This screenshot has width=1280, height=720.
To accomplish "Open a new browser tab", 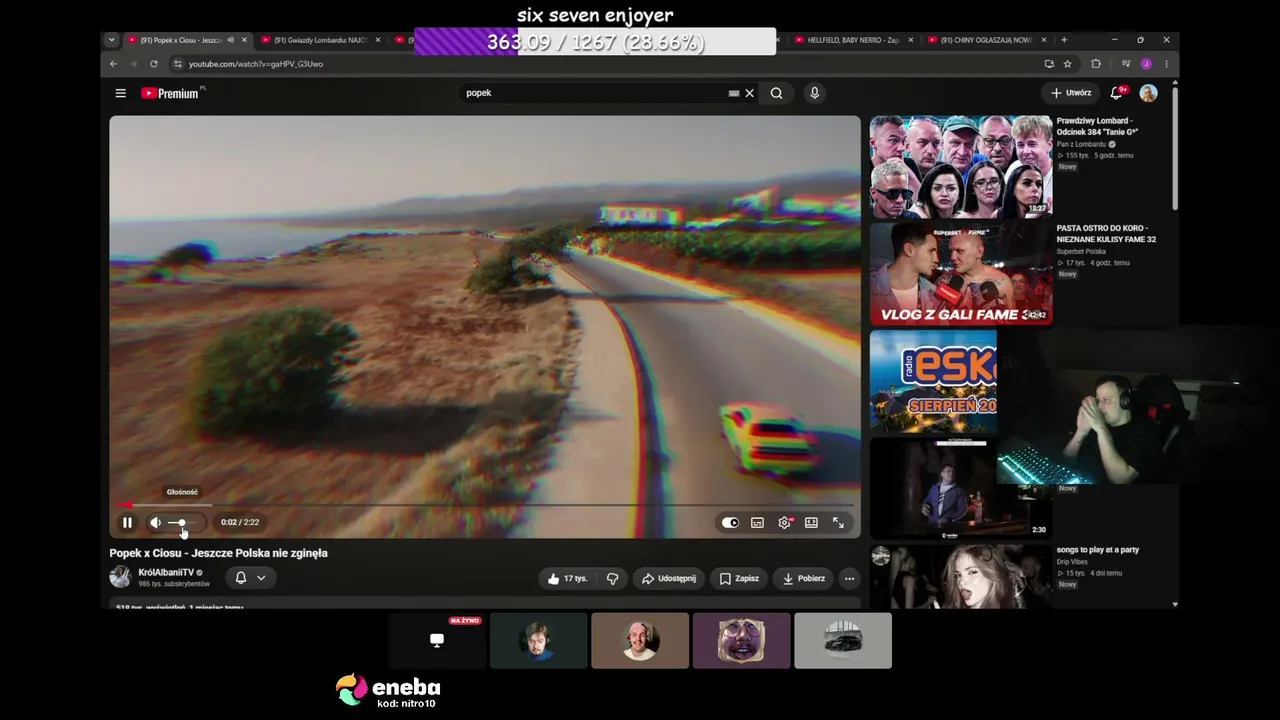I will click(1064, 40).
